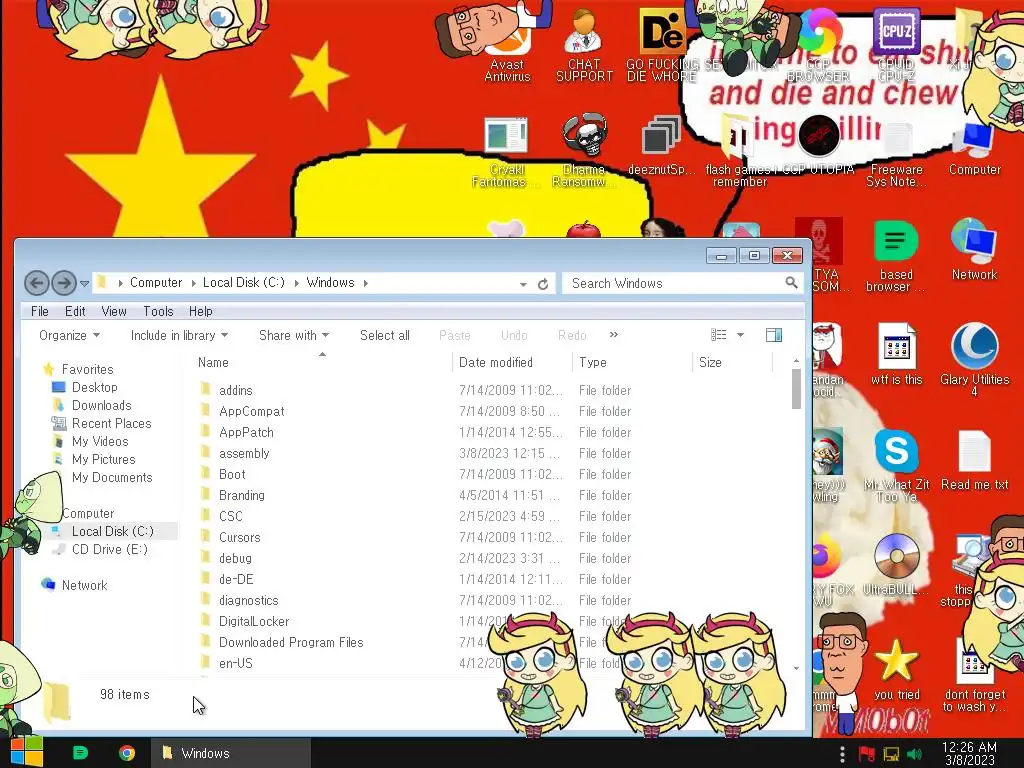
Task: Open the Share with dropdown
Action: pyautogui.click(x=294, y=335)
